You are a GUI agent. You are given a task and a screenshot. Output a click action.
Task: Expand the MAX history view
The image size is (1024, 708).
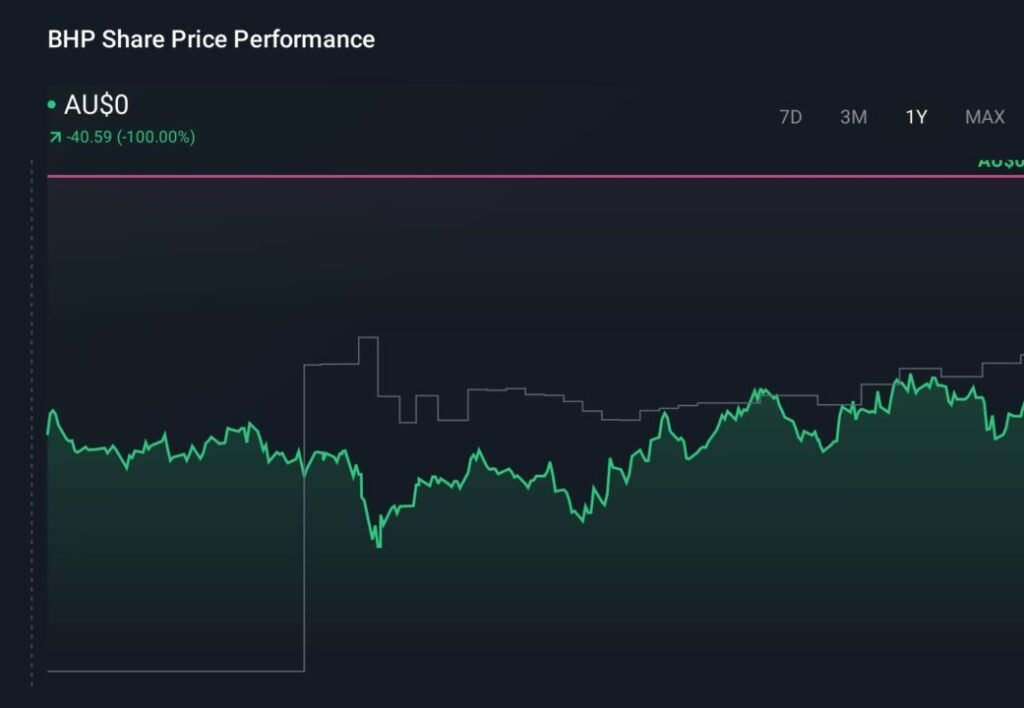(x=984, y=117)
